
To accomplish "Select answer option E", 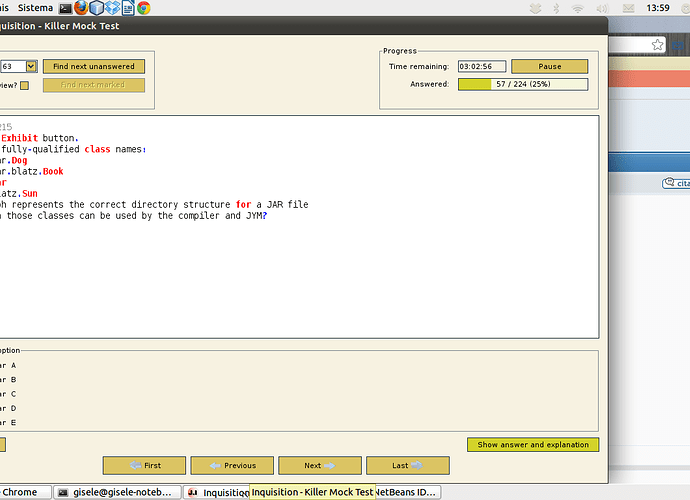I will pos(8,423).
